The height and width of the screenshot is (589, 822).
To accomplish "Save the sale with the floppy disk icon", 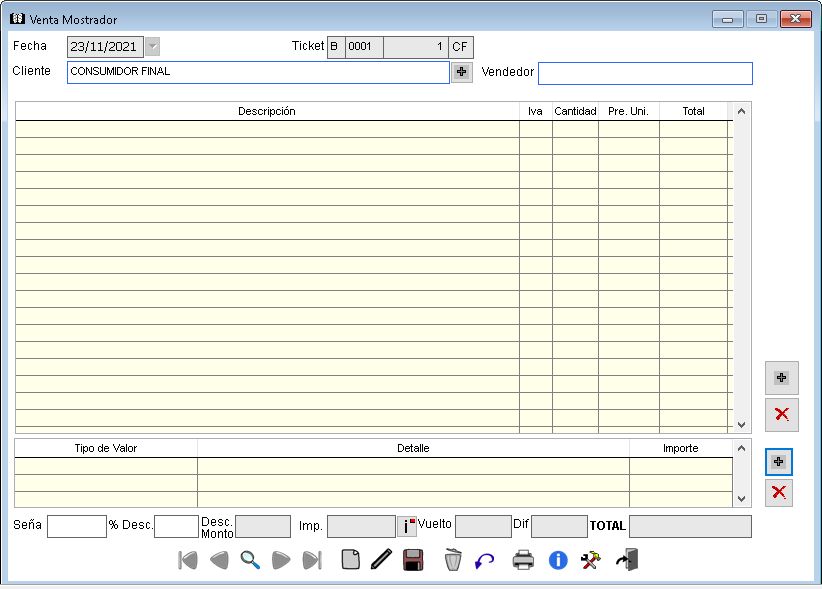I will [x=413, y=560].
